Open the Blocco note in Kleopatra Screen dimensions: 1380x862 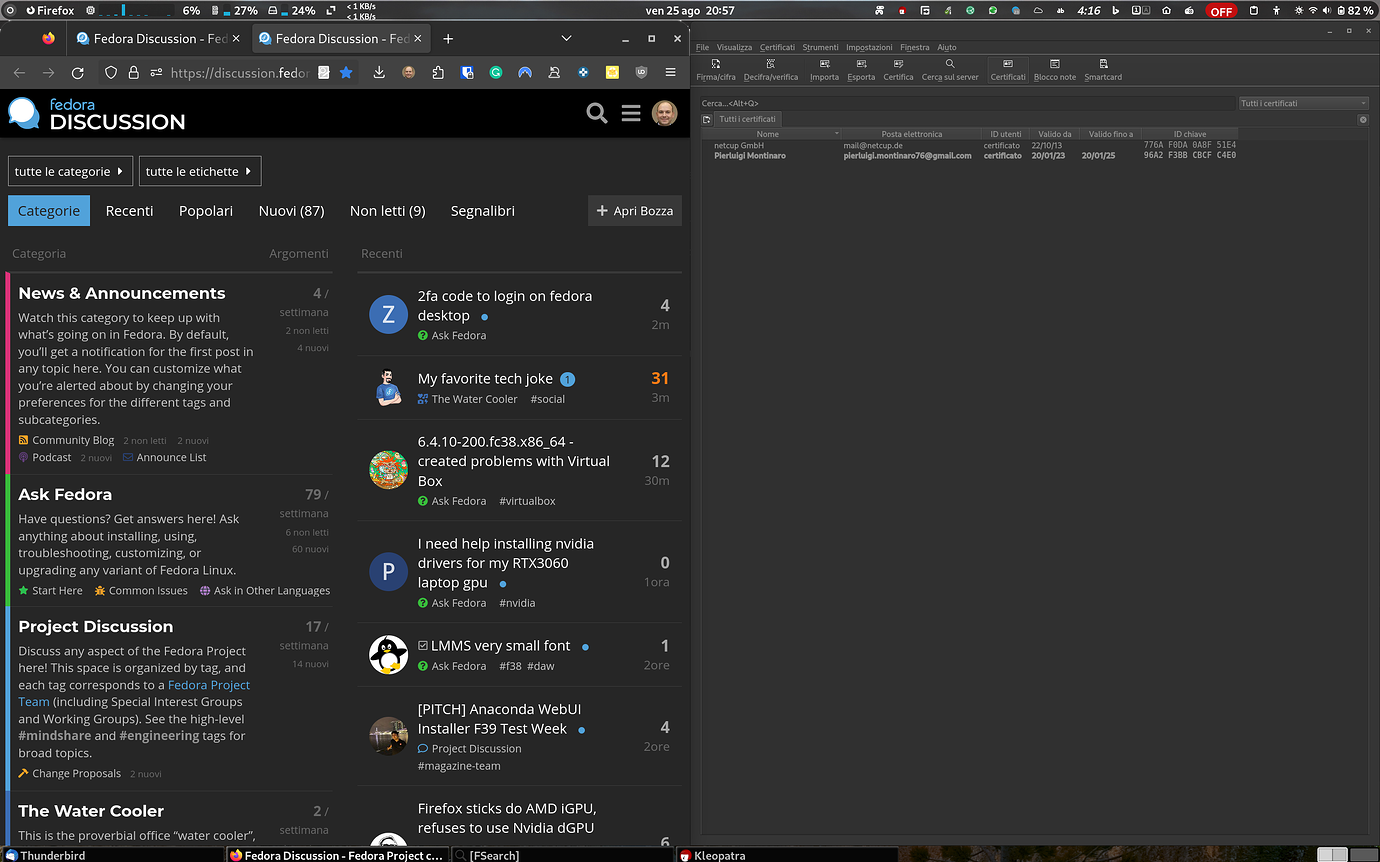coord(1054,69)
